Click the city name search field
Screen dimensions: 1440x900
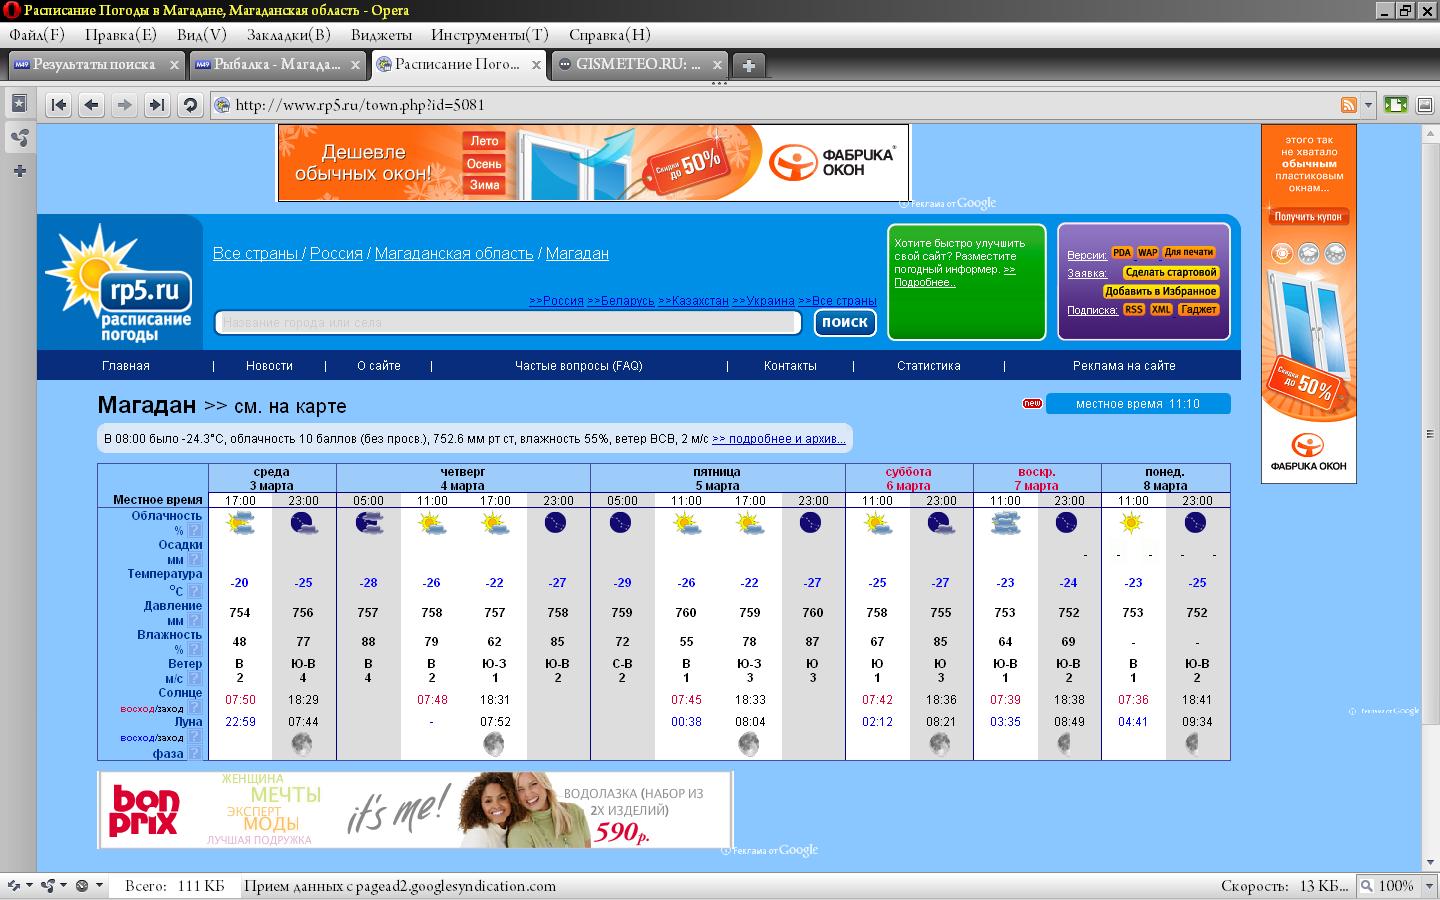pyautogui.click(x=508, y=322)
